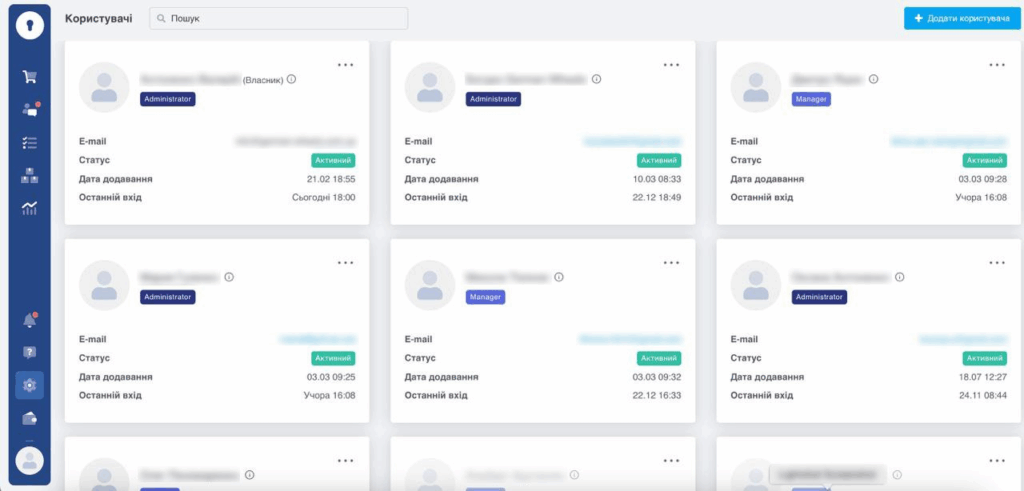Image resolution: width=1024 pixels, height=491 pixels.
Task: Open the customers chat icon in sidebar
Action: [30, 110]
